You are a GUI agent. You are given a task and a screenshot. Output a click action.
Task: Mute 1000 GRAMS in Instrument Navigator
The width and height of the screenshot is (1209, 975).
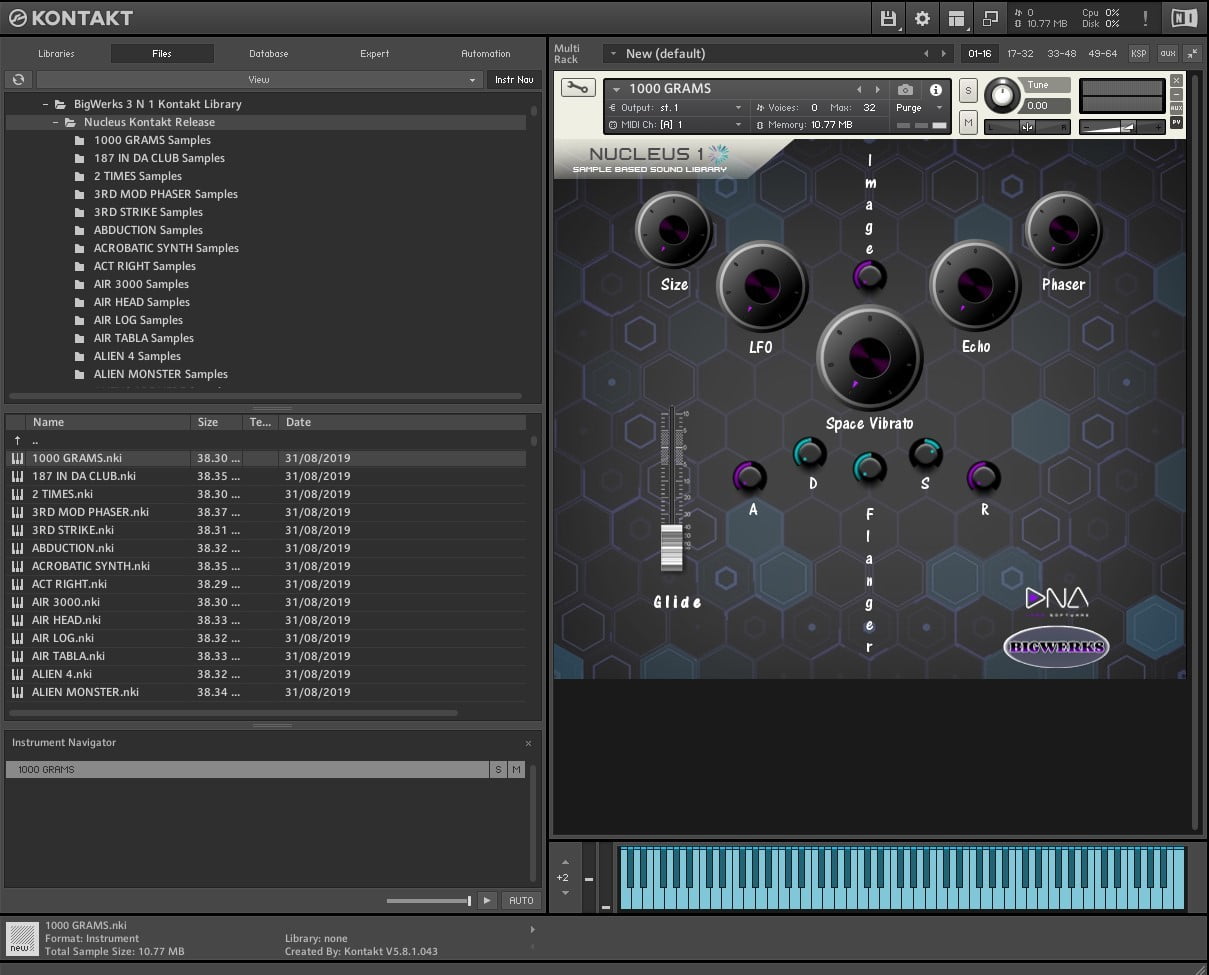click(x=516, y=769)
